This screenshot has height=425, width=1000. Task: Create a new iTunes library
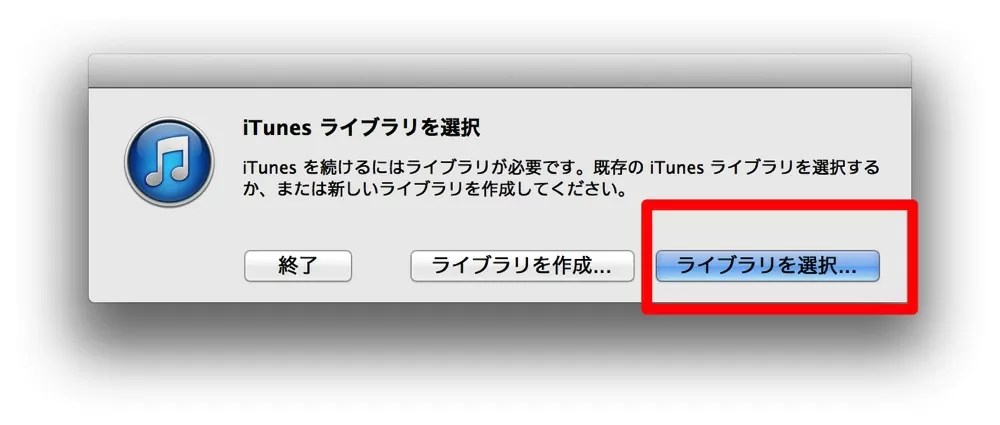click(522, 266)
